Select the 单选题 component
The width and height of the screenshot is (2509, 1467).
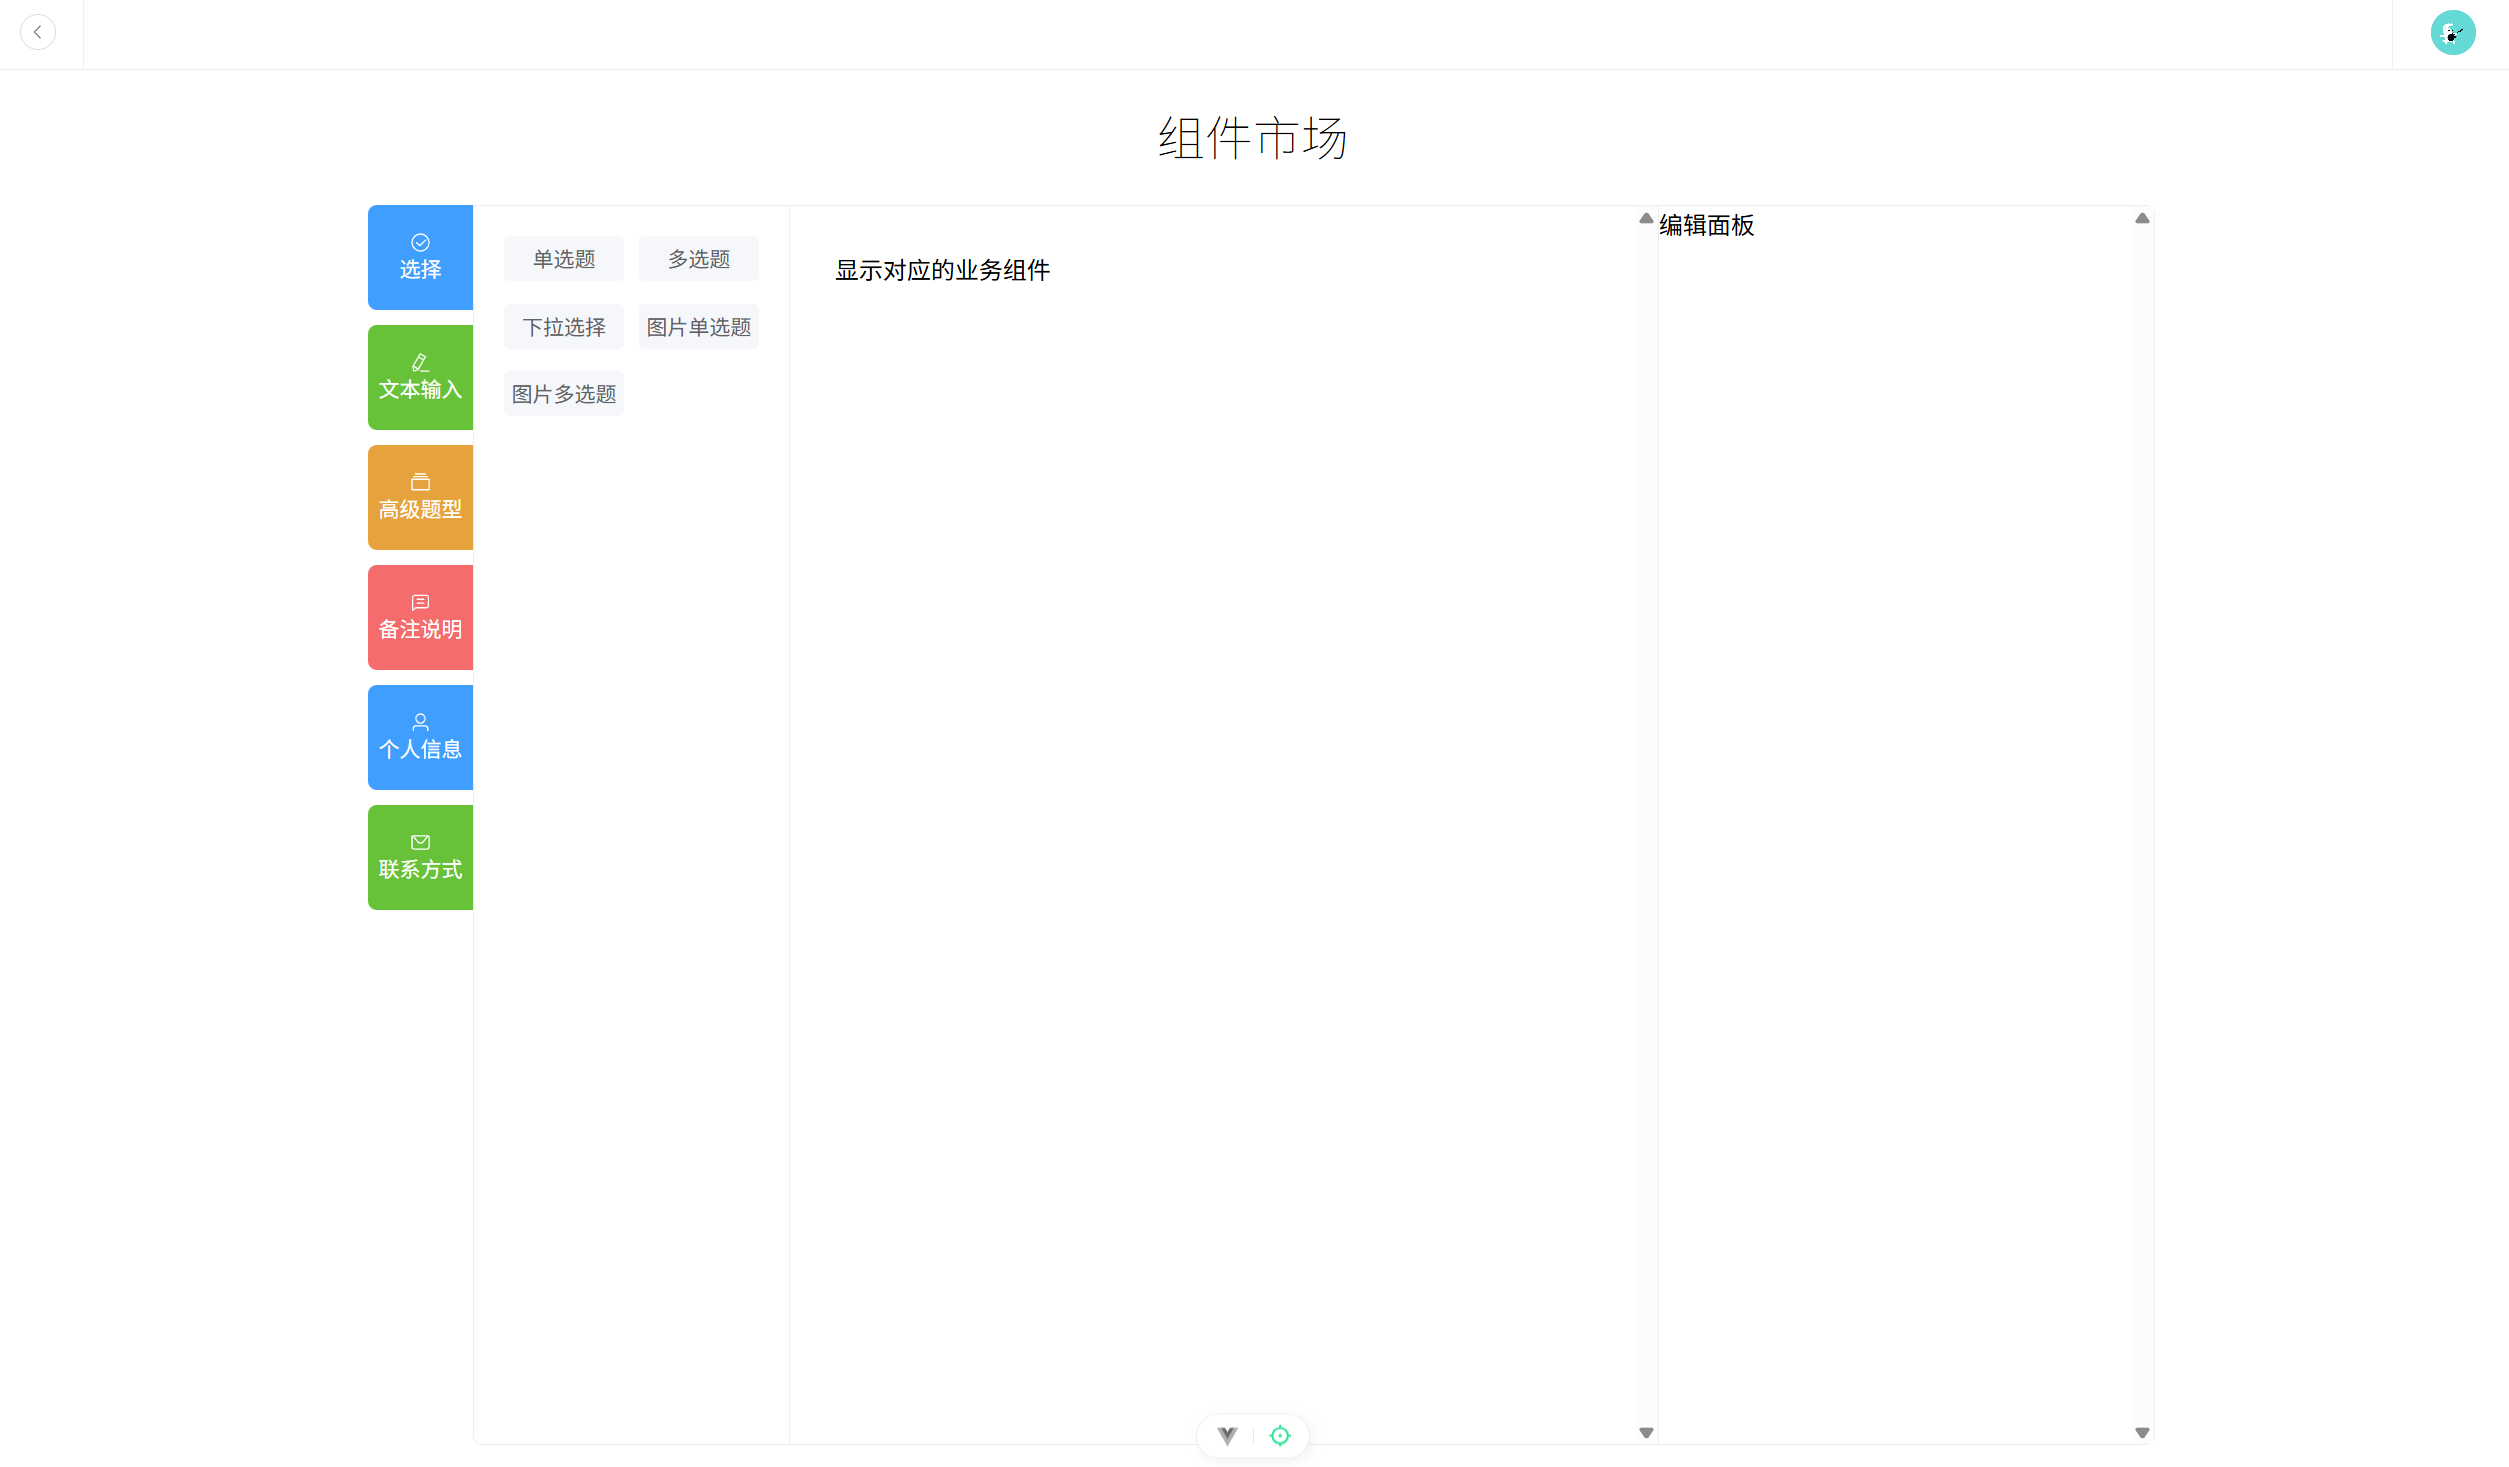[x=564, y=259]
